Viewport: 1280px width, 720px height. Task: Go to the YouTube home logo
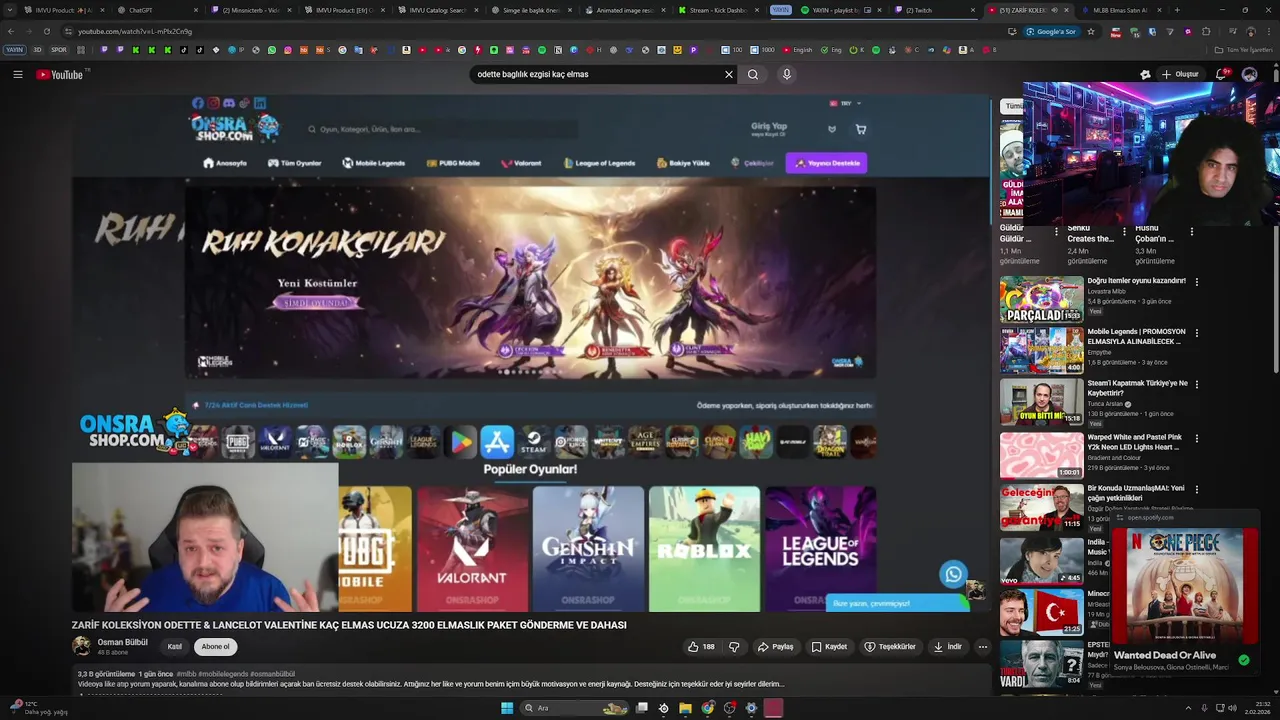tap(60, 74)
